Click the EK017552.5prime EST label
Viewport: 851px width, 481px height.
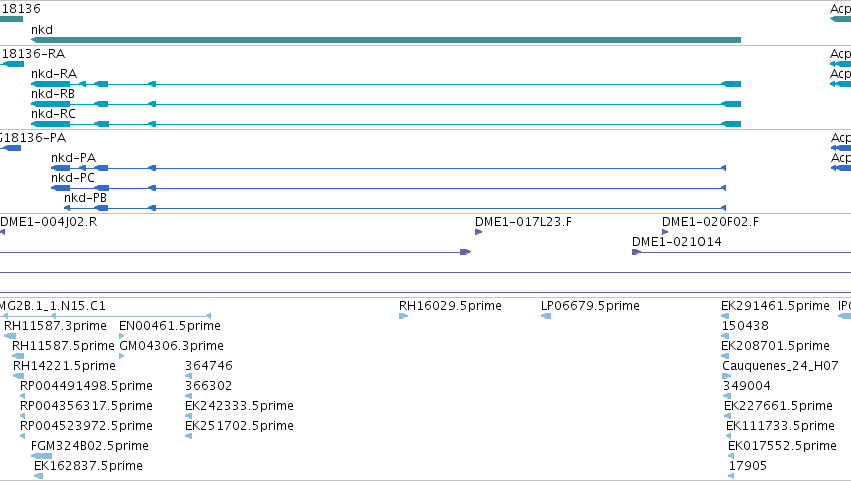click(x=782, y=446)
